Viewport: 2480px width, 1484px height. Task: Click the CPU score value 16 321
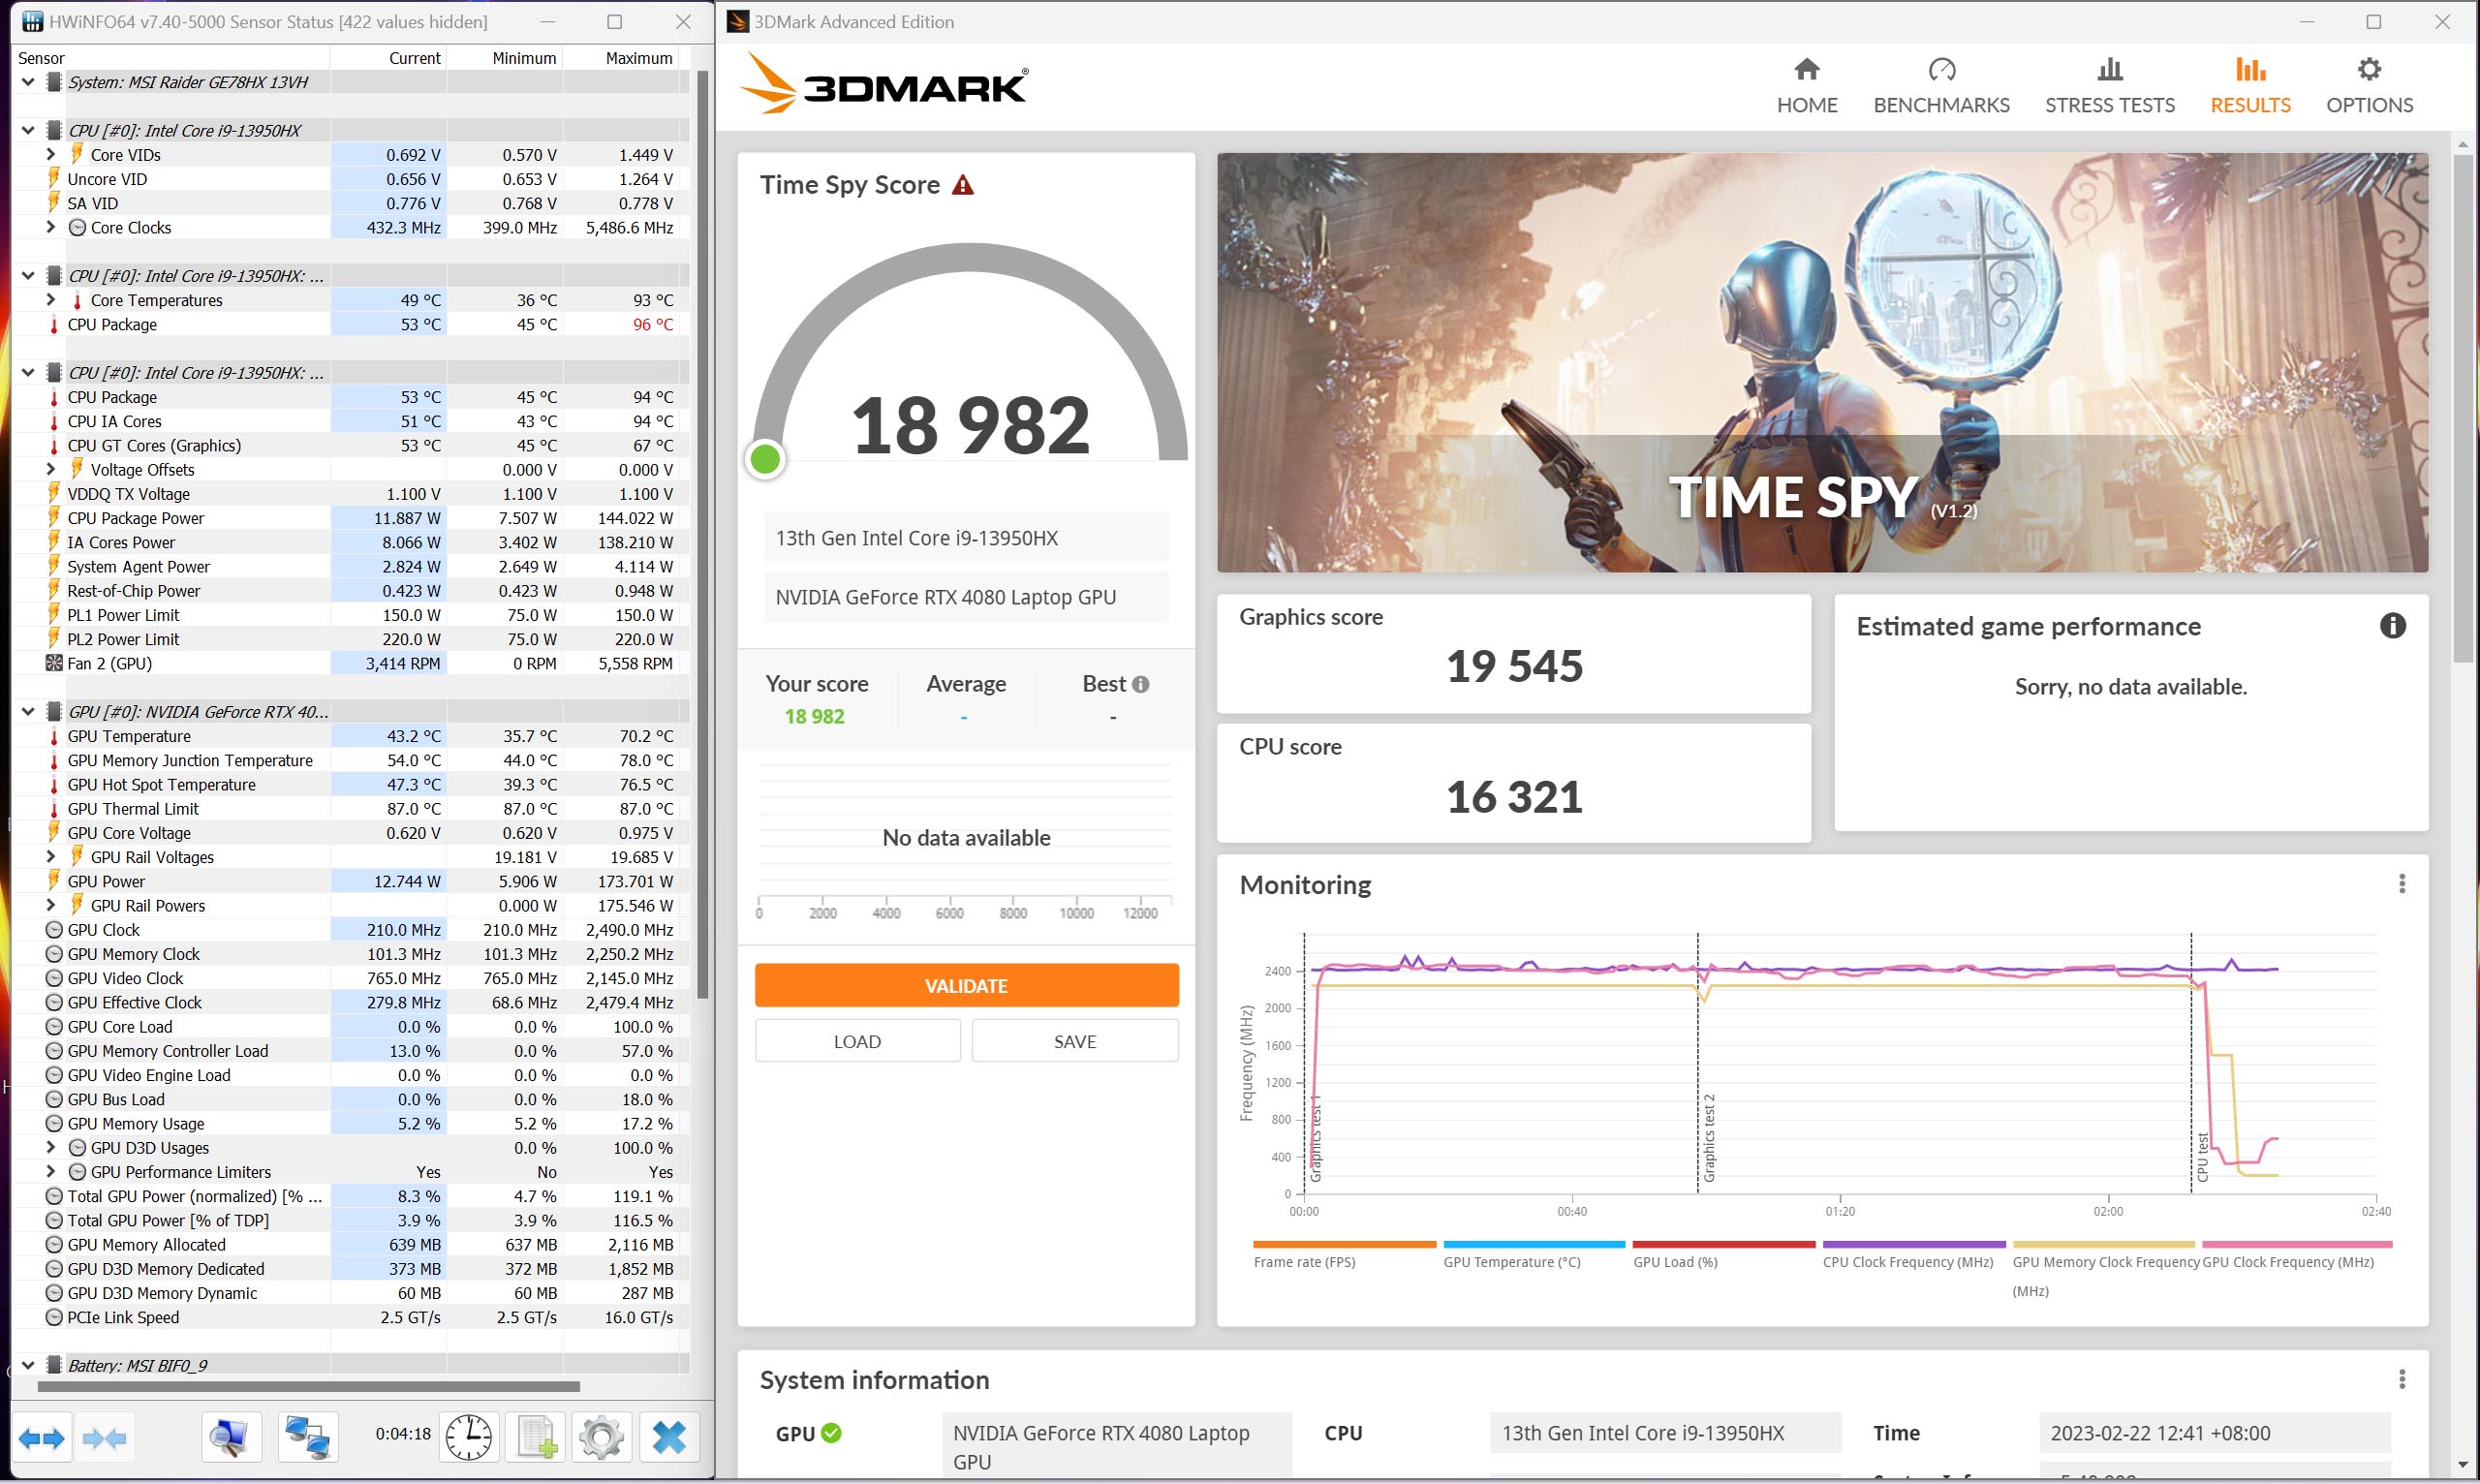tap(1514, 797)
